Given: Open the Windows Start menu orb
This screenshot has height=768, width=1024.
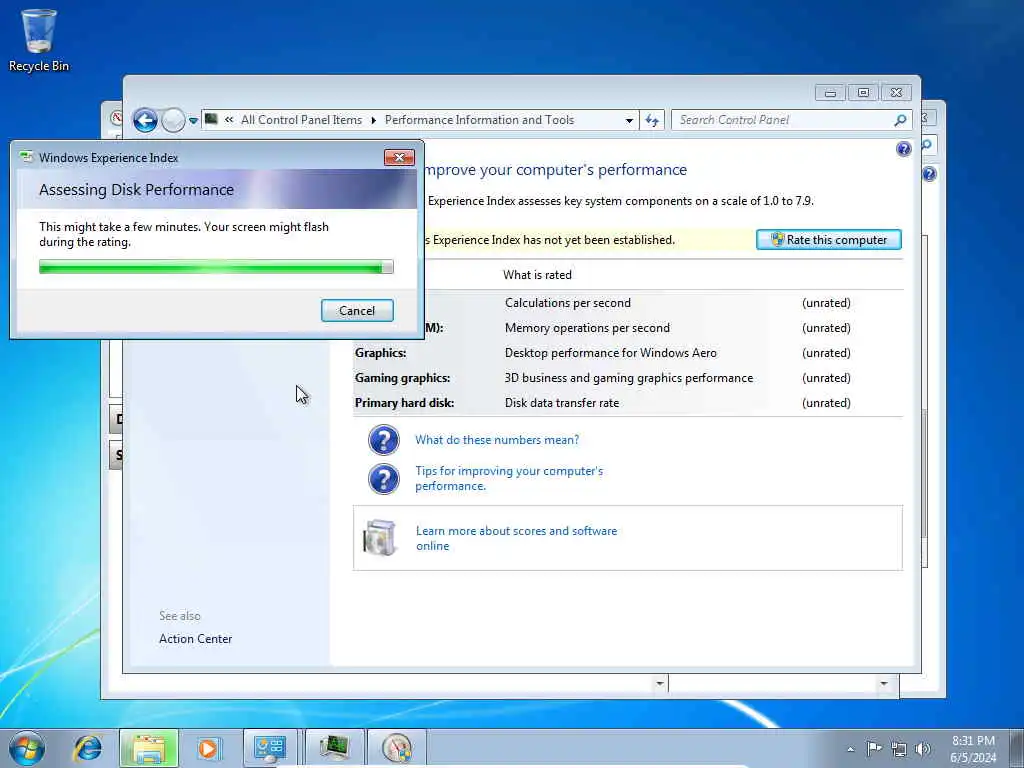Looking at the screenshot, I should pos(27,748).
